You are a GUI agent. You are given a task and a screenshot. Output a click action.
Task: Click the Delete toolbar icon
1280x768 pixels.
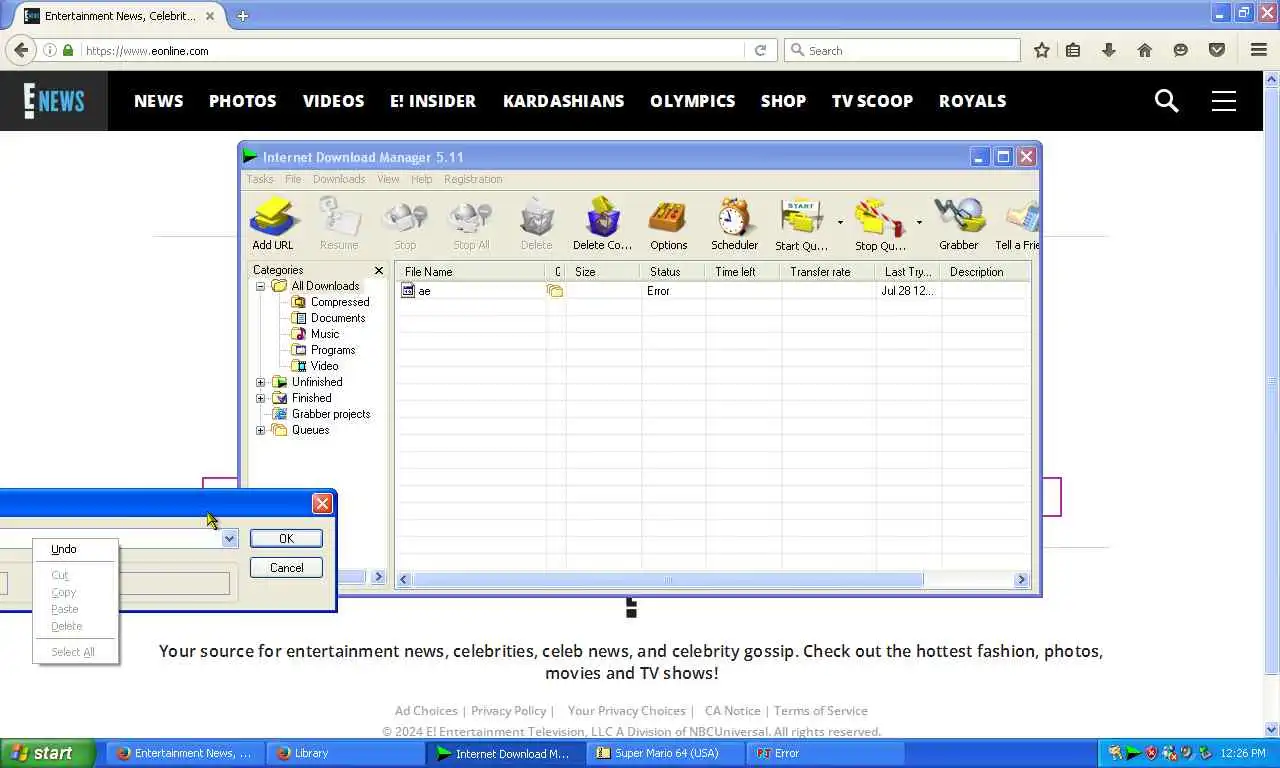point(536,223)
